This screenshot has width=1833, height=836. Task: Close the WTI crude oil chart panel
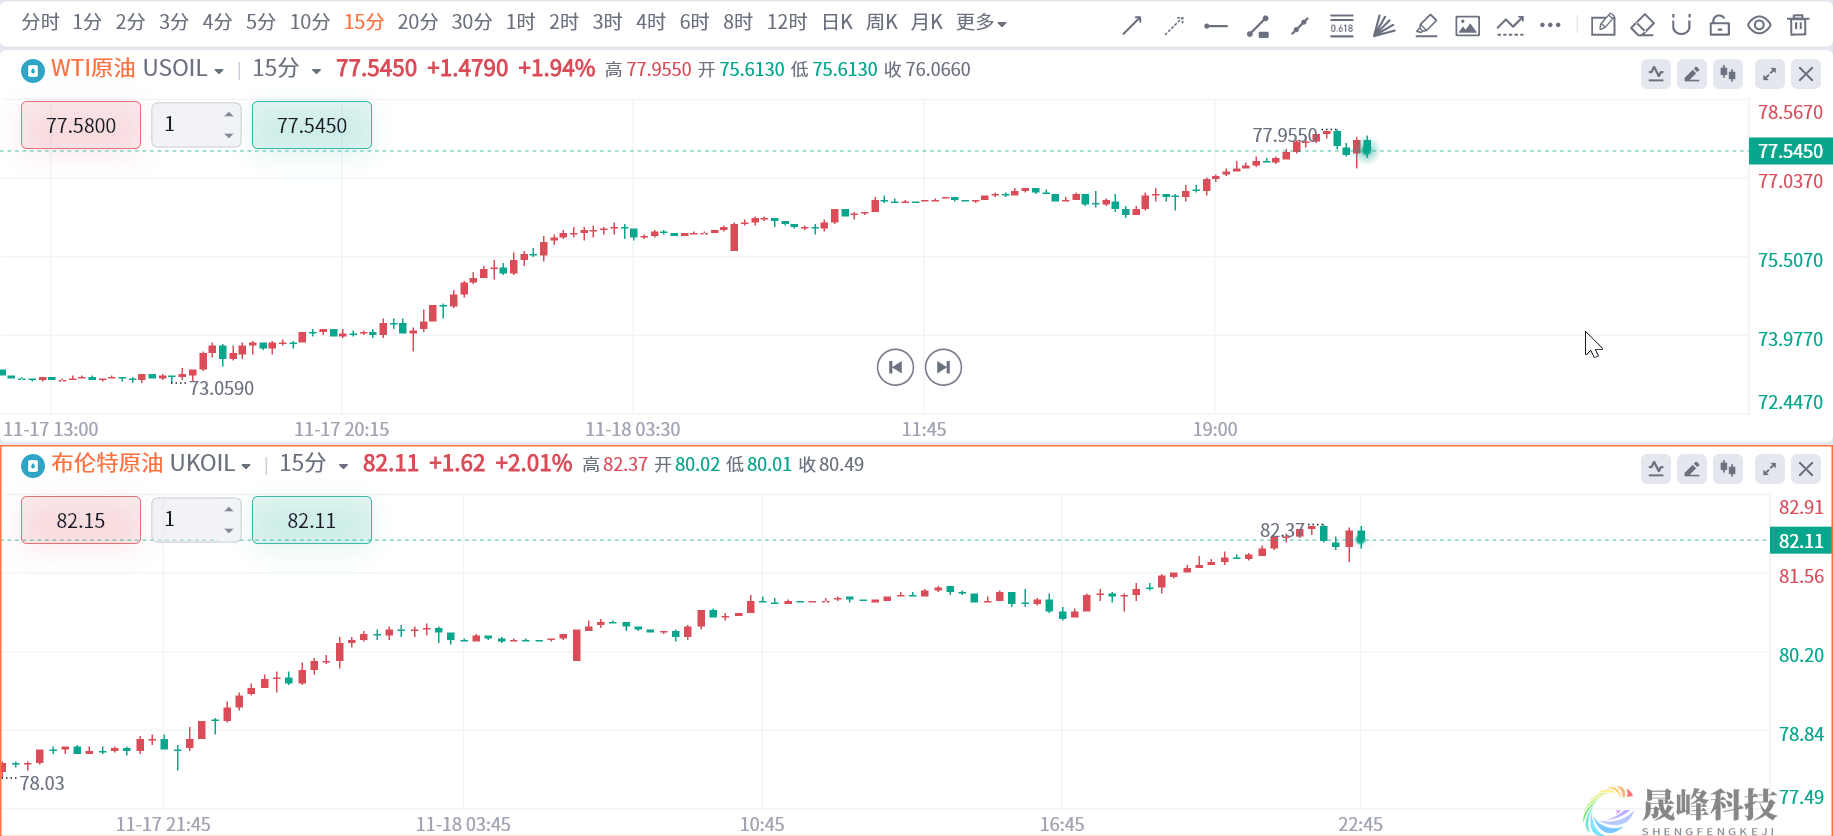(1806, 74)
